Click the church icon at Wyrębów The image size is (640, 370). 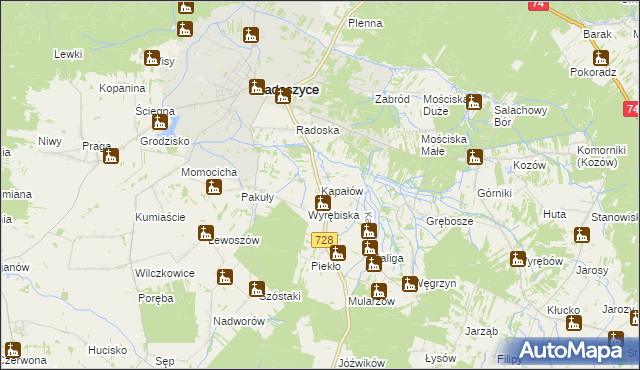[x=518, y=259]
